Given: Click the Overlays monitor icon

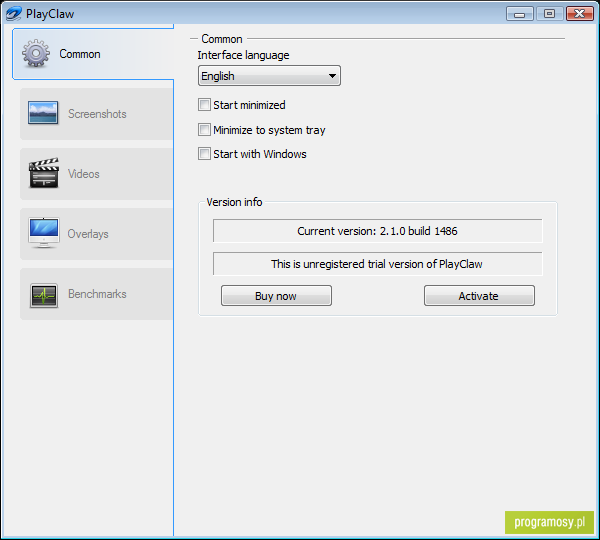Looking at the screenshot, I should [44, 233].
